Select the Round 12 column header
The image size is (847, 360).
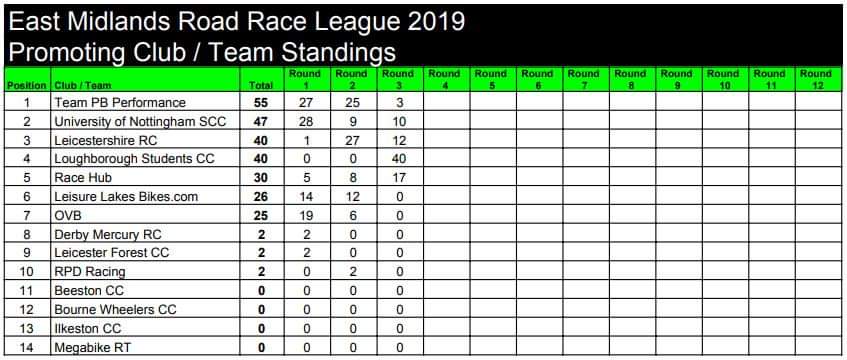coord(817,79)
